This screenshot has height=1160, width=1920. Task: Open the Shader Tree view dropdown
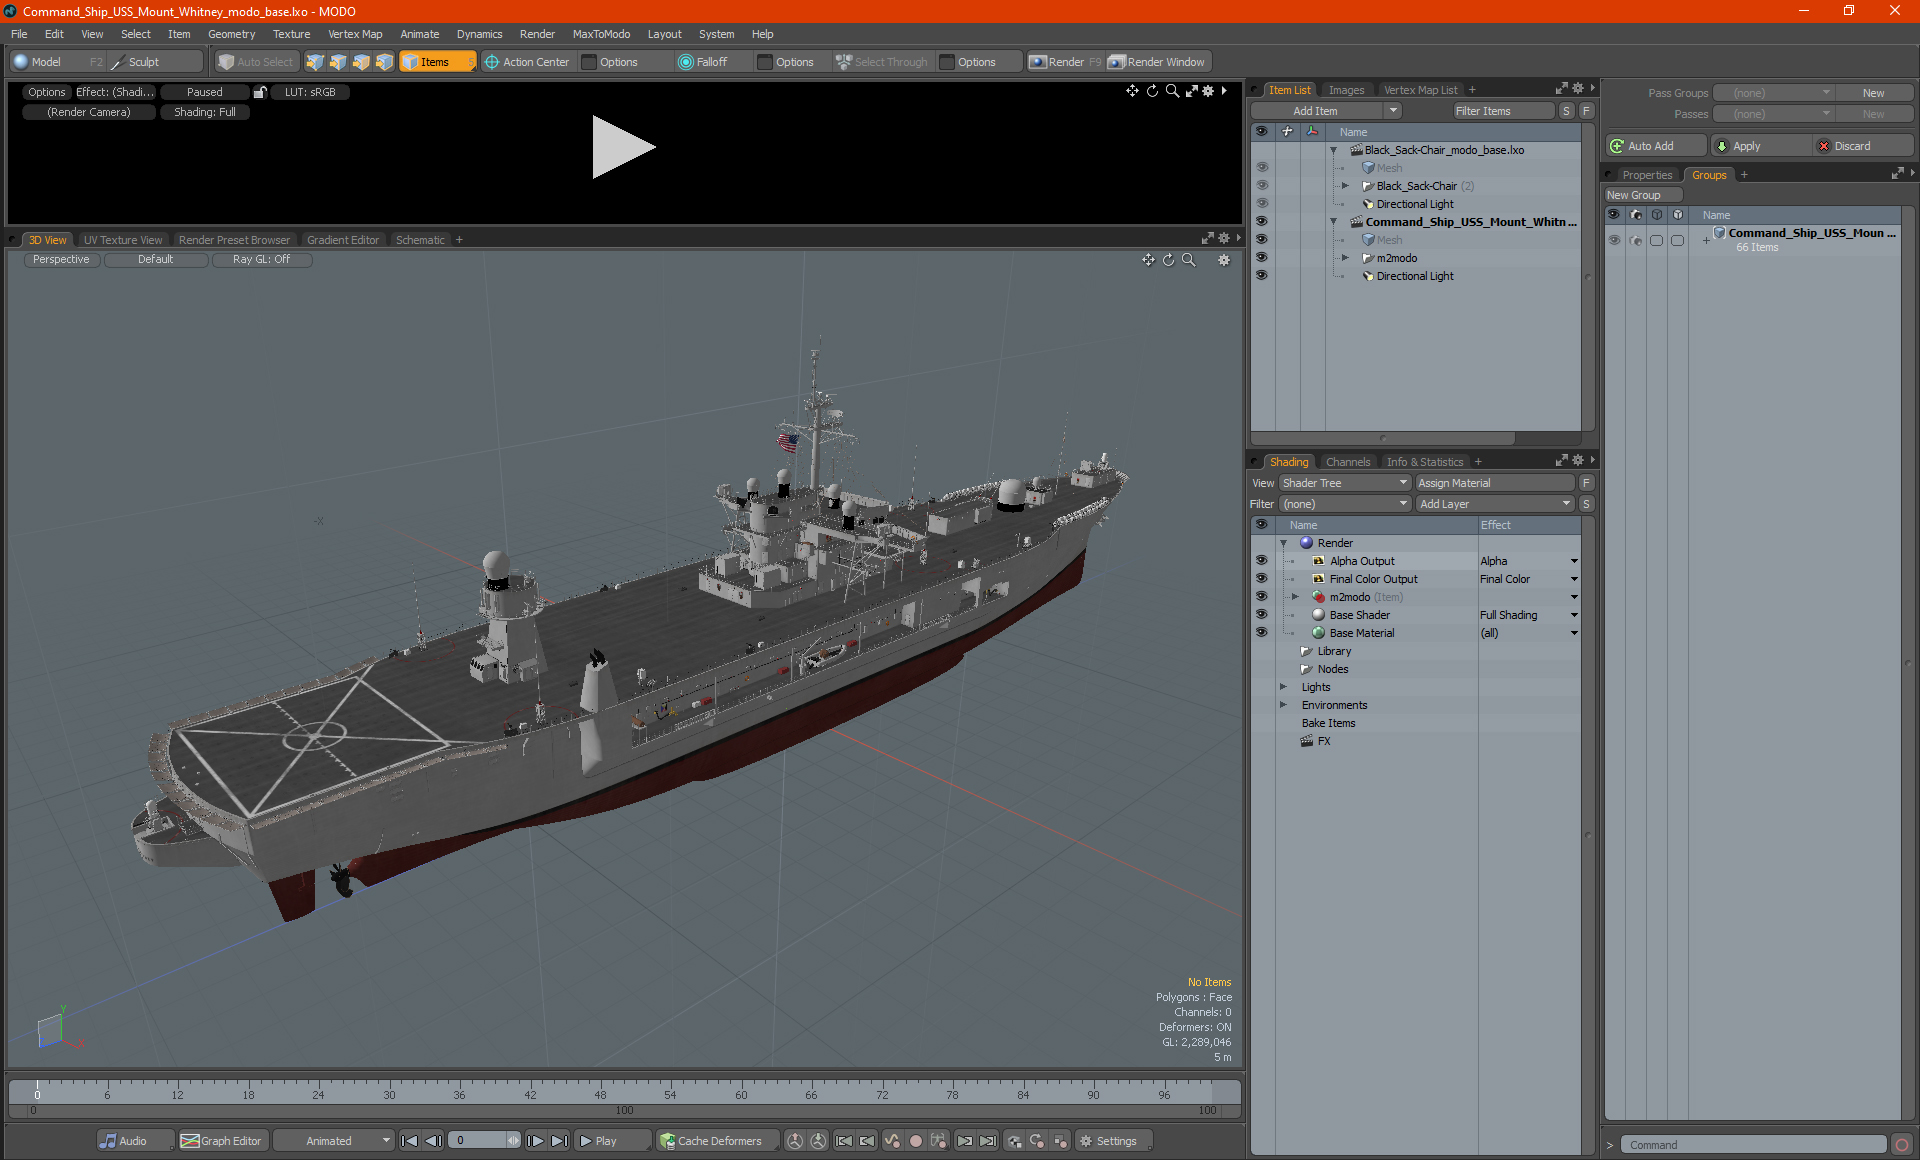(x=1344, y=483)
